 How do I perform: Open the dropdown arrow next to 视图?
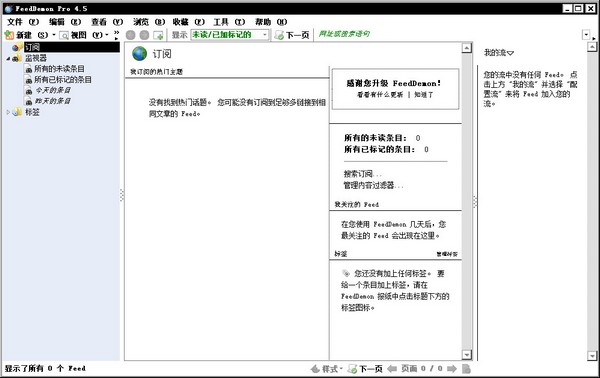(107, 35)
